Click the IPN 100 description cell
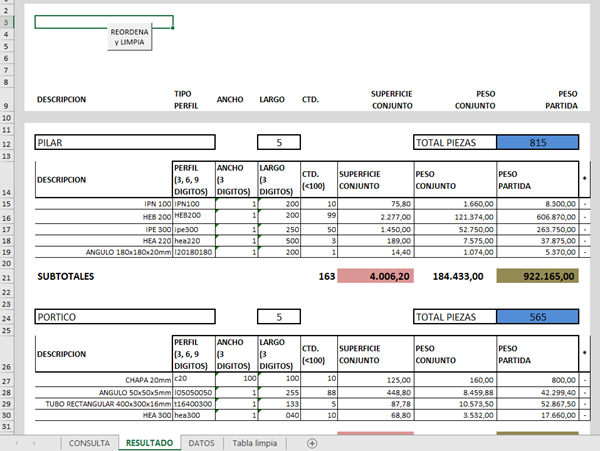 [104, 204]
